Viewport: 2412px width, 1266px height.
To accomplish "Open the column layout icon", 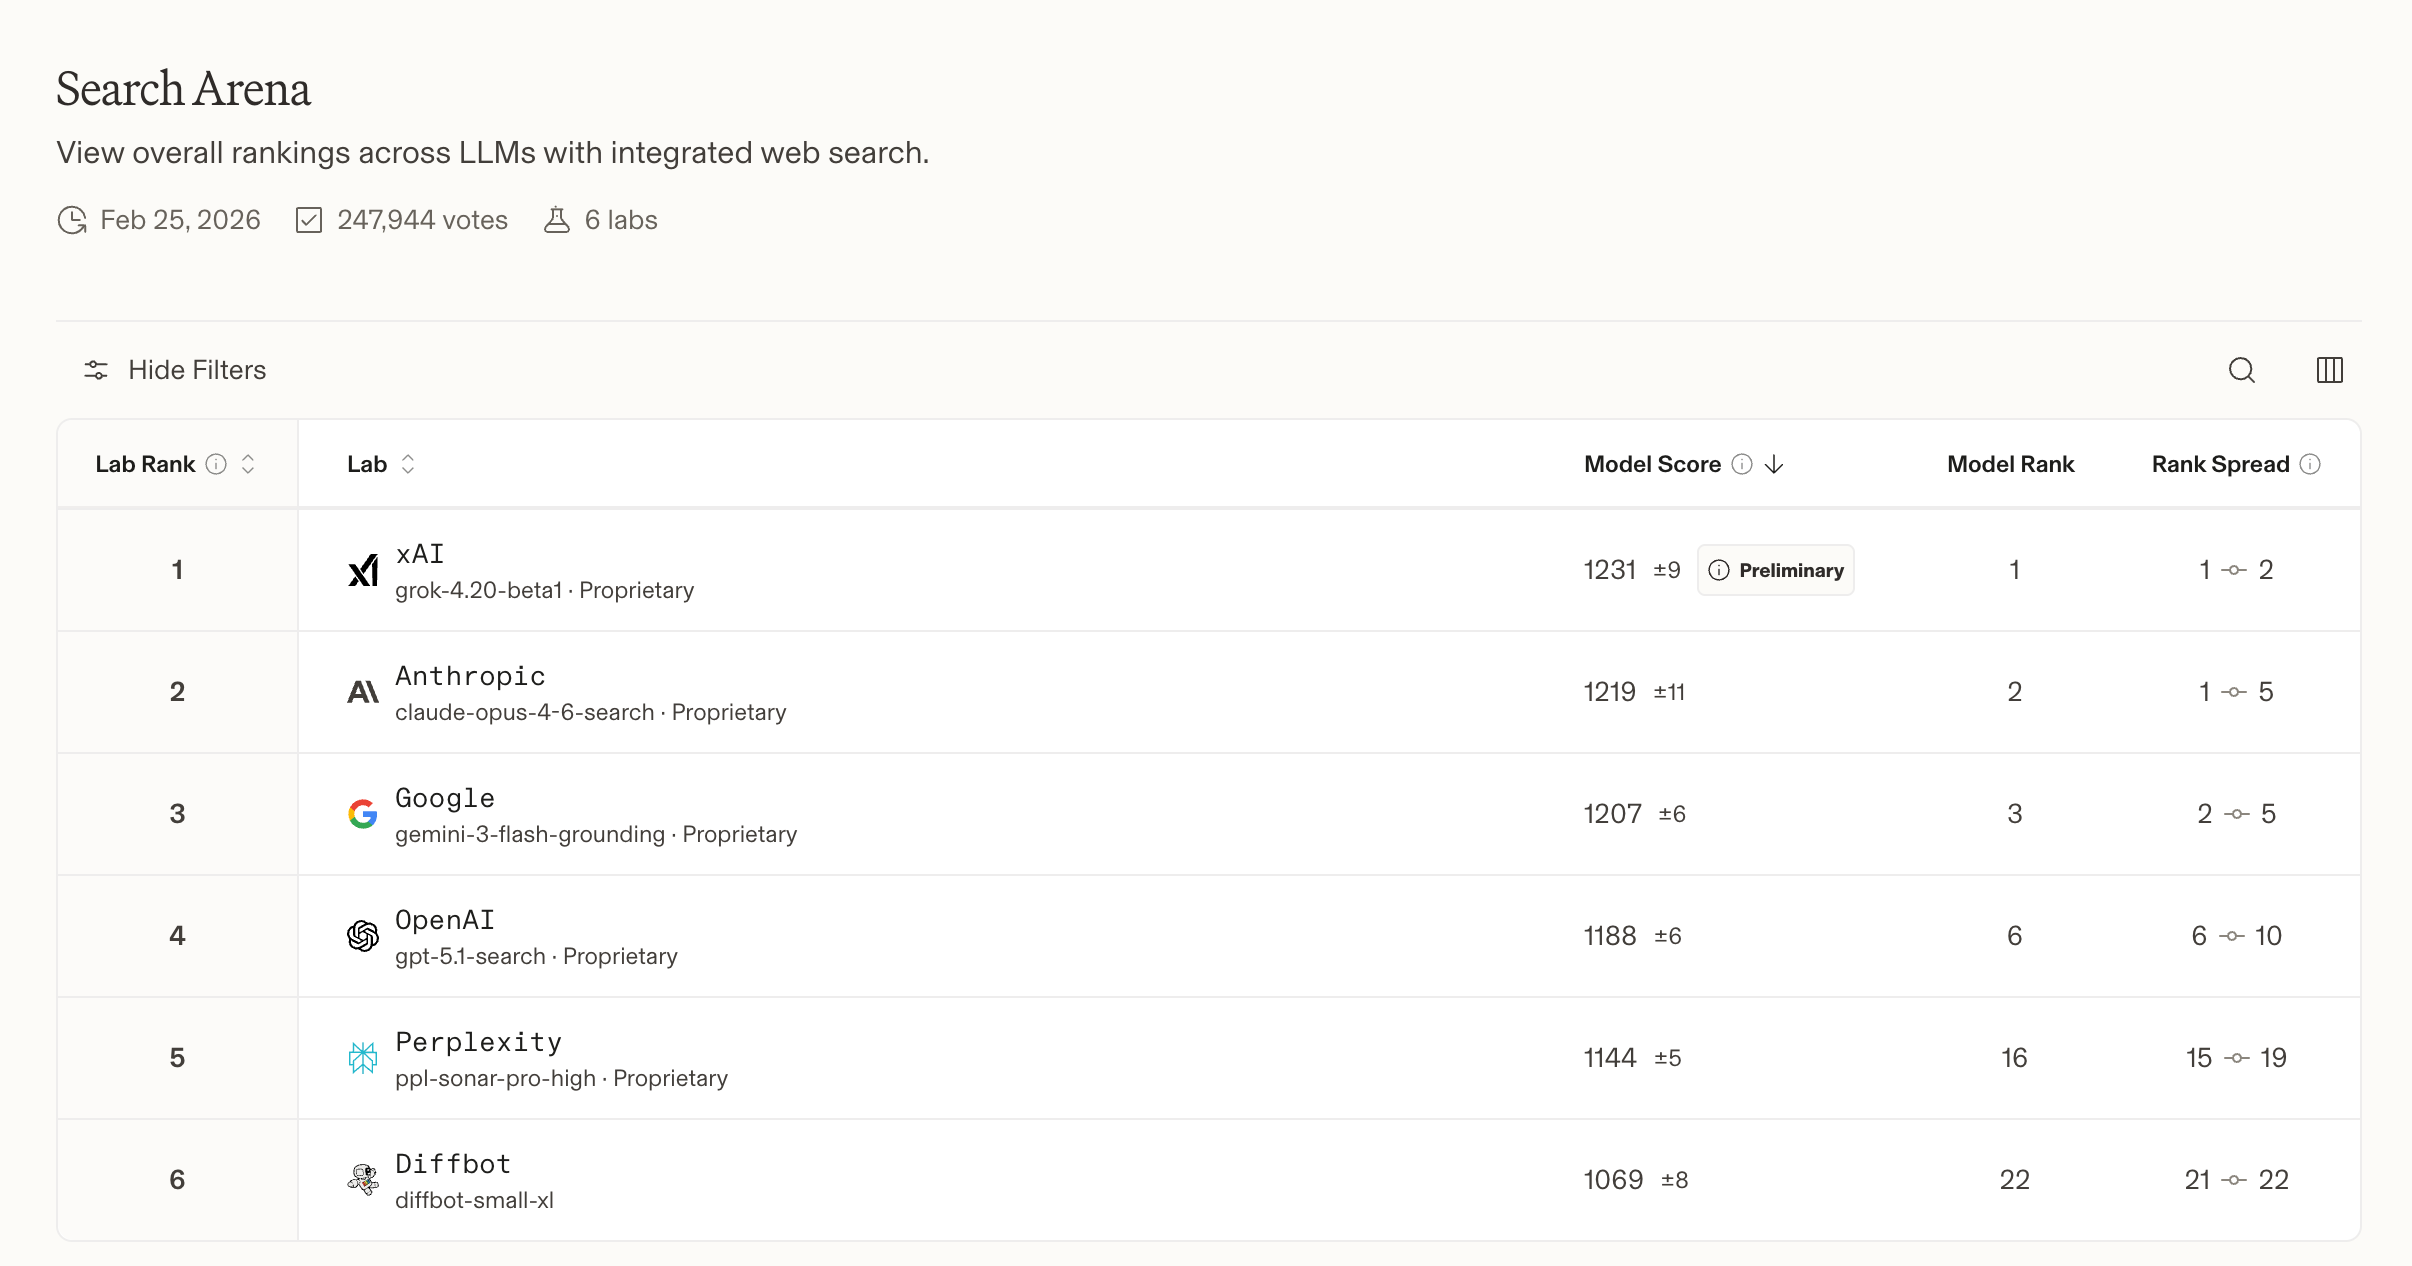I will [x=2329, y=370].
